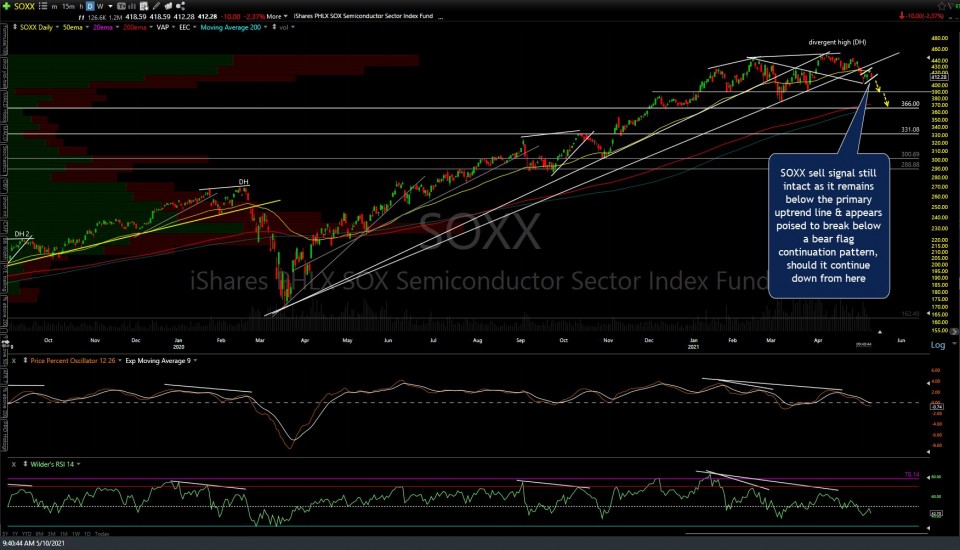Image resolution: width=960 pixels, height=550 pixels.
Task: Select the 'm' minute timeframe
Action: click(x=54, y=6)
